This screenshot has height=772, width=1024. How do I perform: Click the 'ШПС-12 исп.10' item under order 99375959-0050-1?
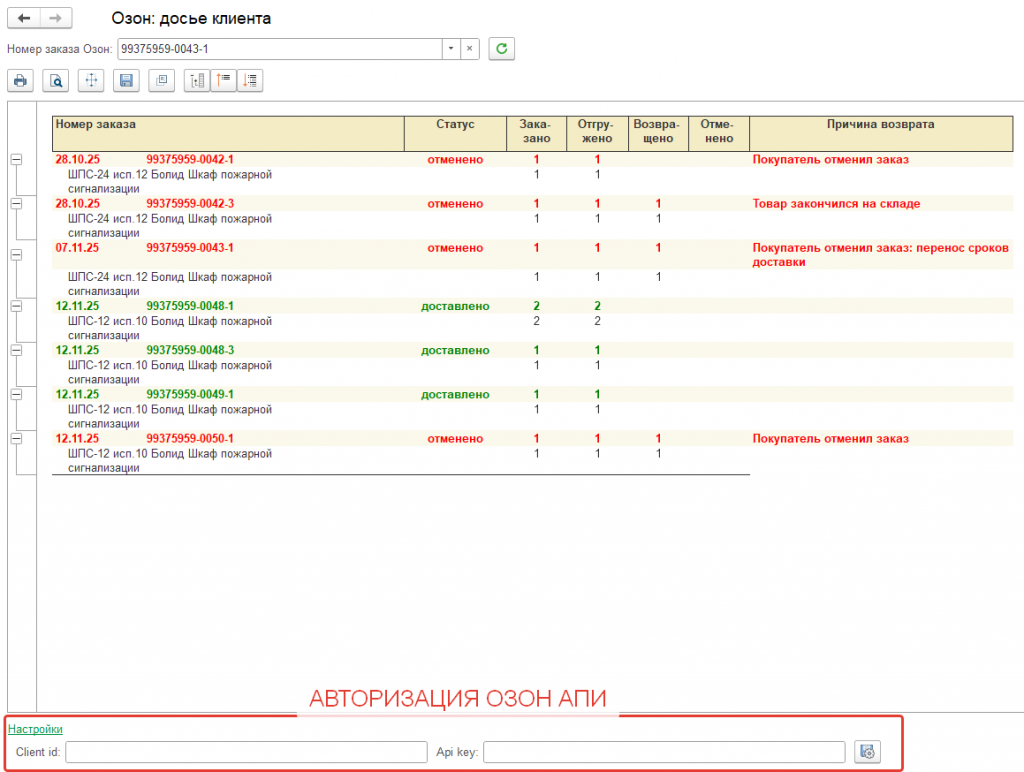pyautogui.click(x=170, y=460)
